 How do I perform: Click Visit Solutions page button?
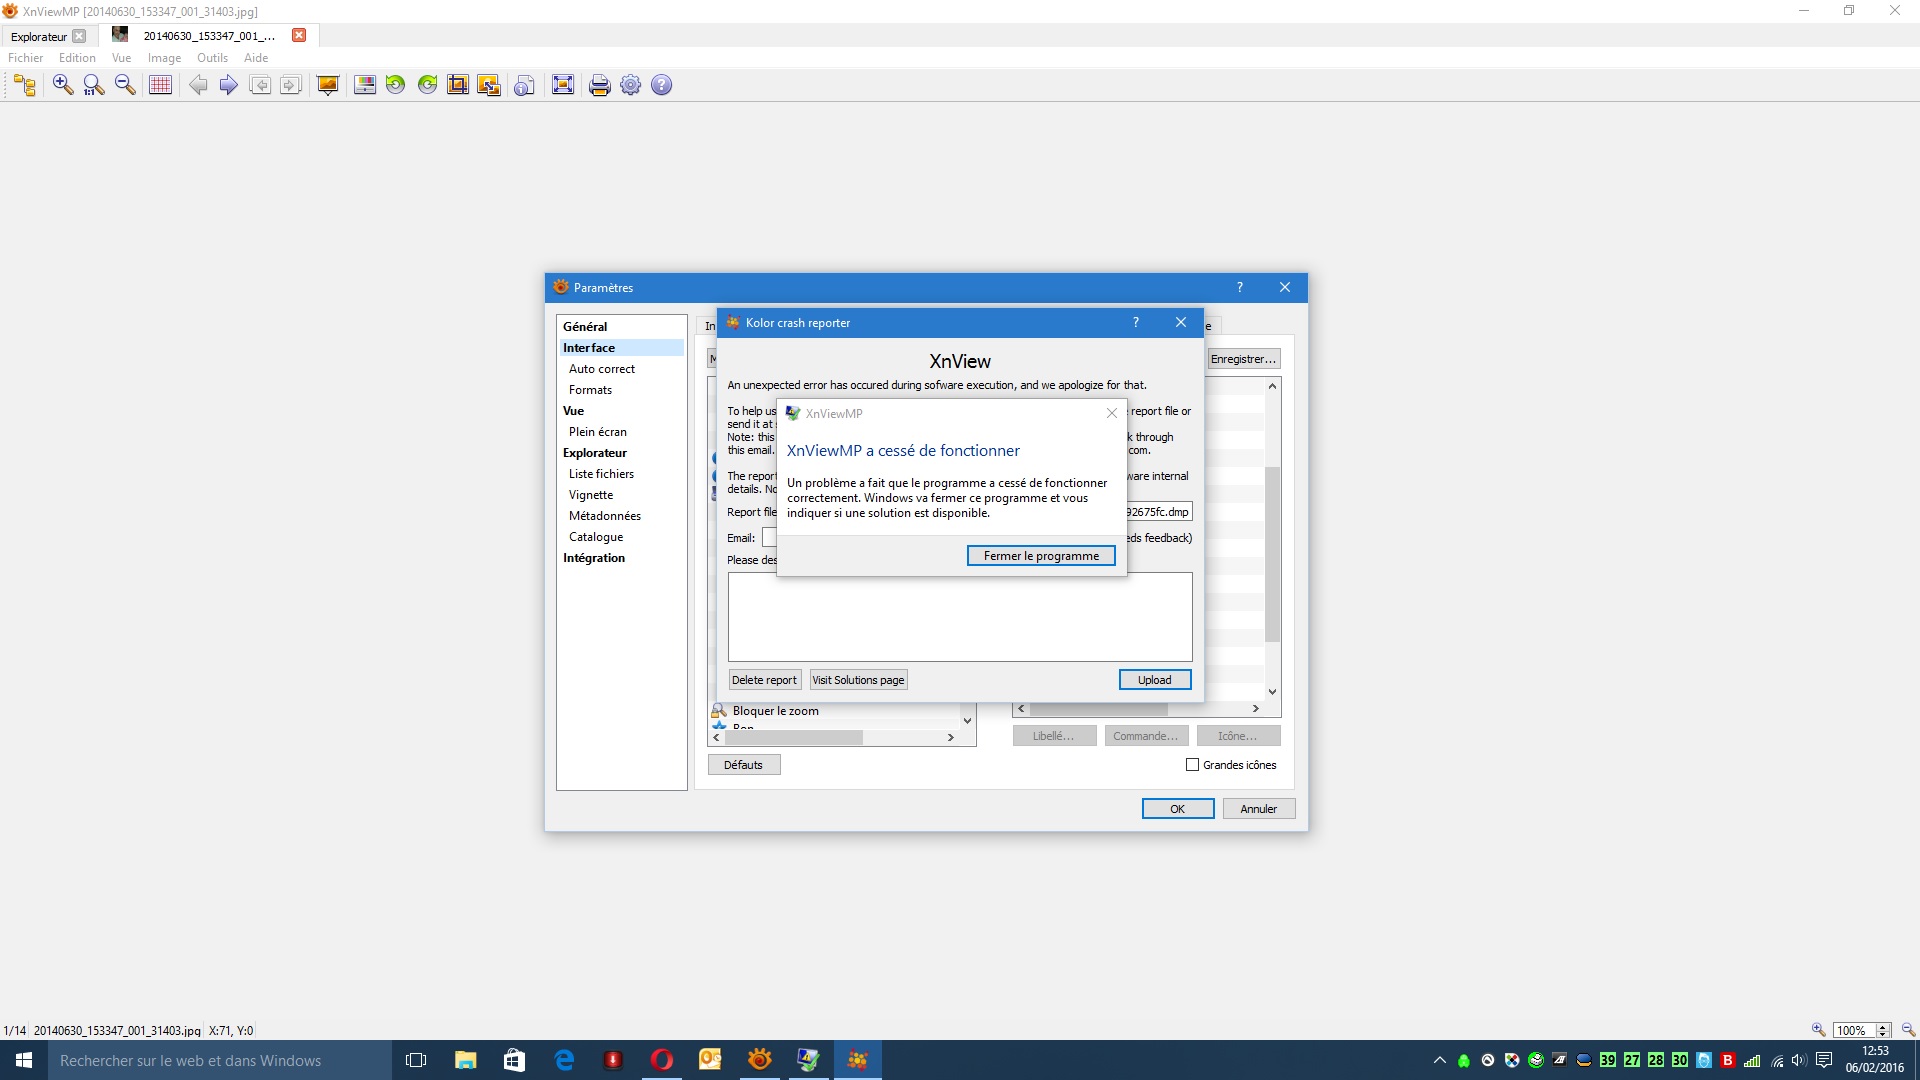858,680
